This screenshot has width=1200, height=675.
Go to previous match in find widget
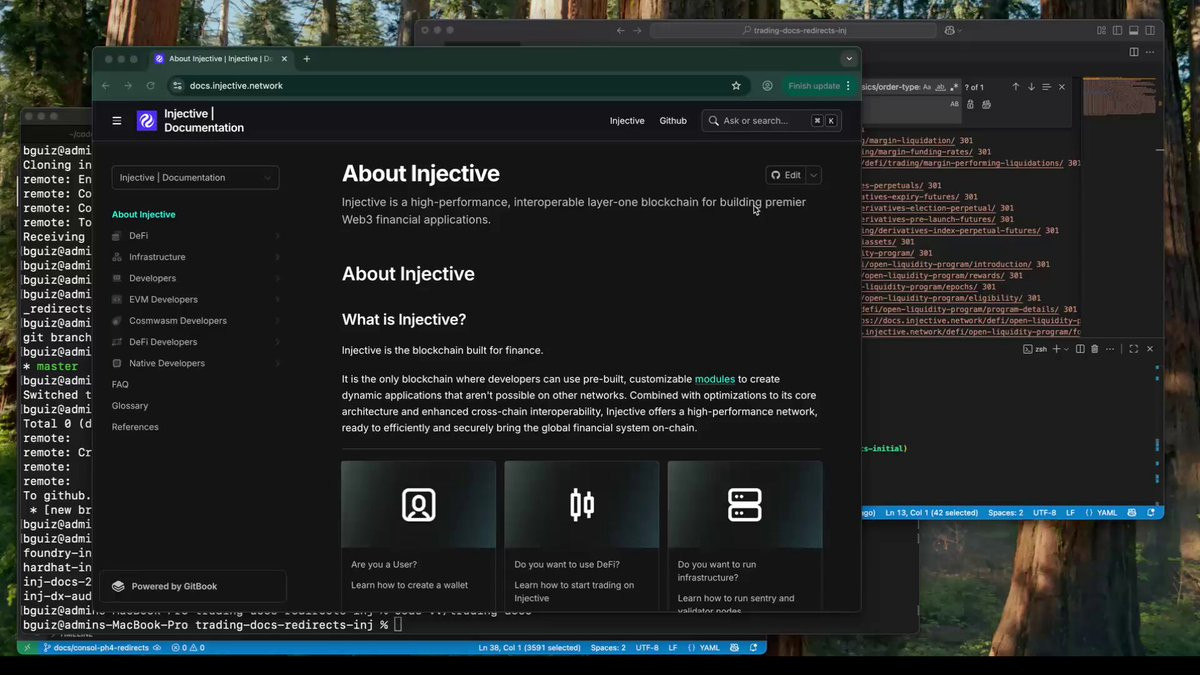coord(1016,87)
